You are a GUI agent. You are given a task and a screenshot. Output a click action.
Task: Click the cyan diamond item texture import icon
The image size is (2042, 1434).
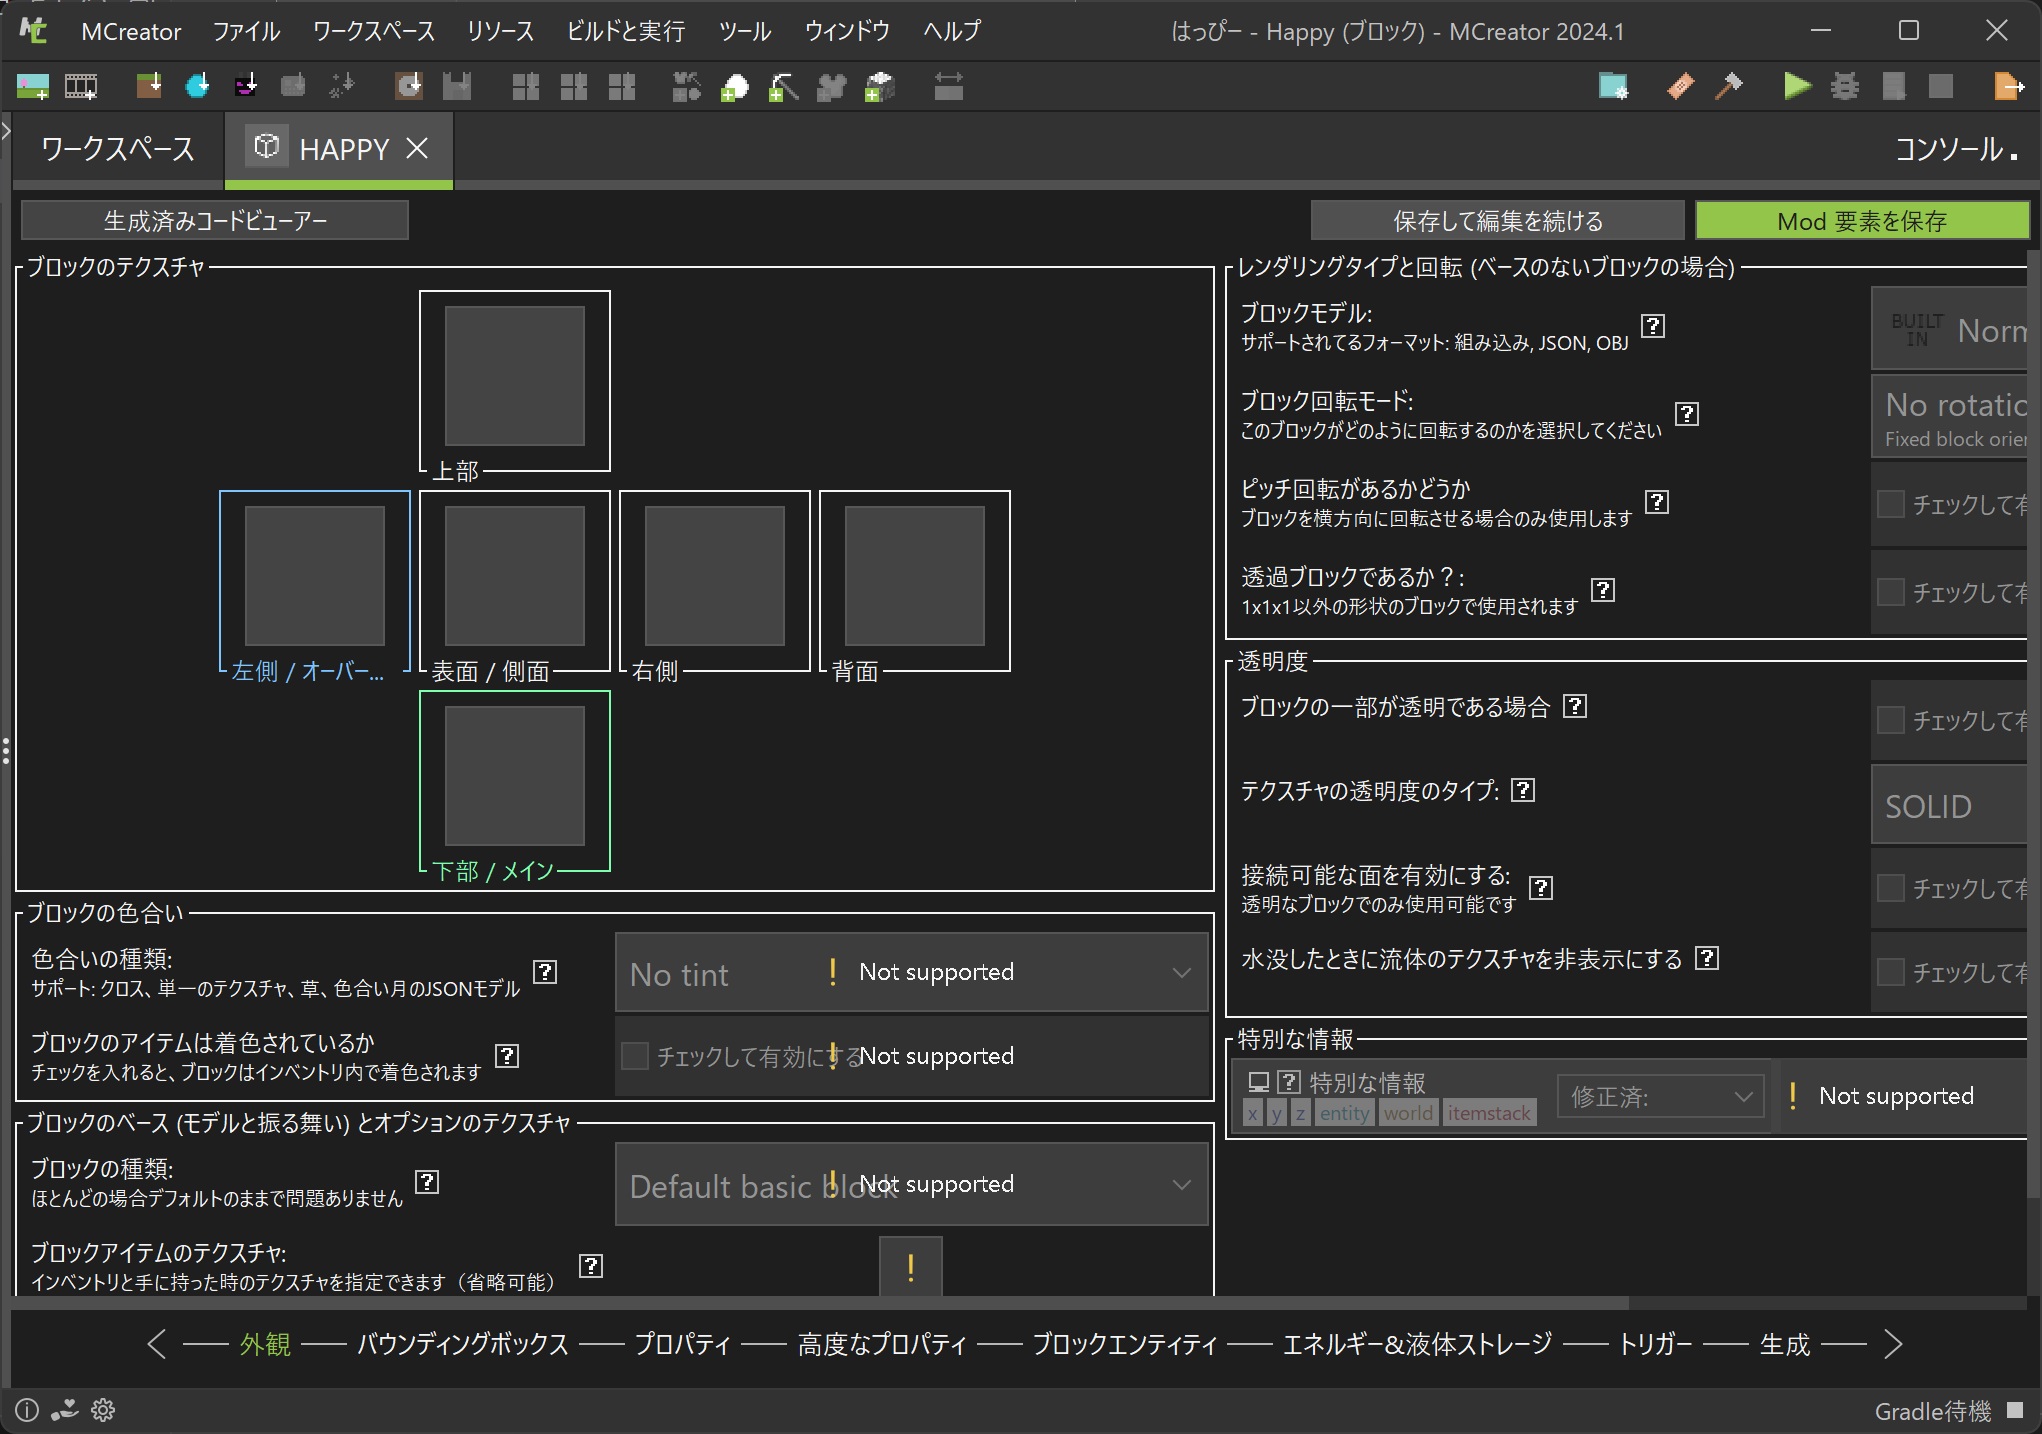point(197,87)
